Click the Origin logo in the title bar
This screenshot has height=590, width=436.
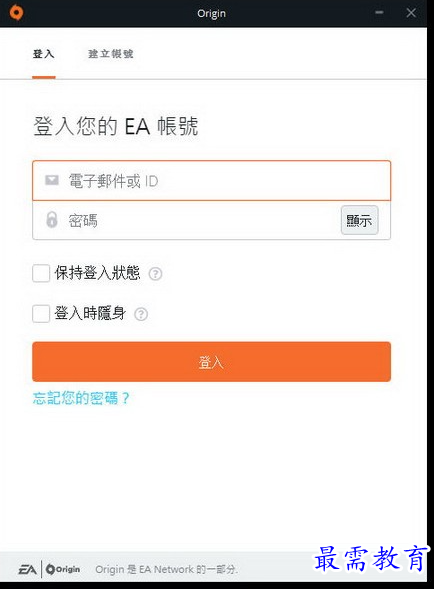(16, 12)
